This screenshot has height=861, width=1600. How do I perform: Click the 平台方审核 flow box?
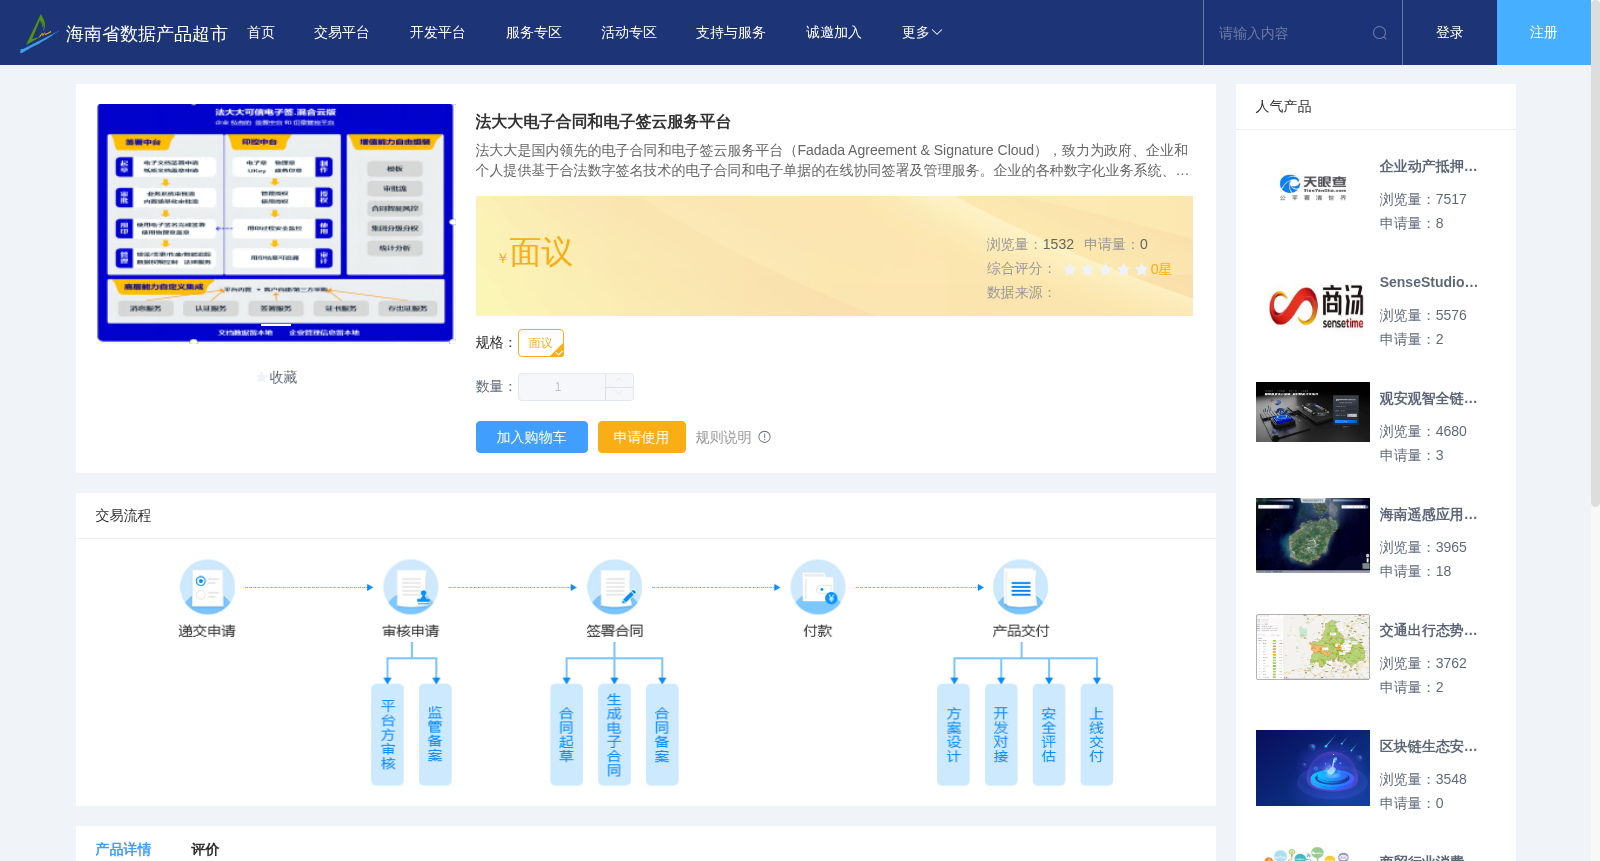click(387, 734)
